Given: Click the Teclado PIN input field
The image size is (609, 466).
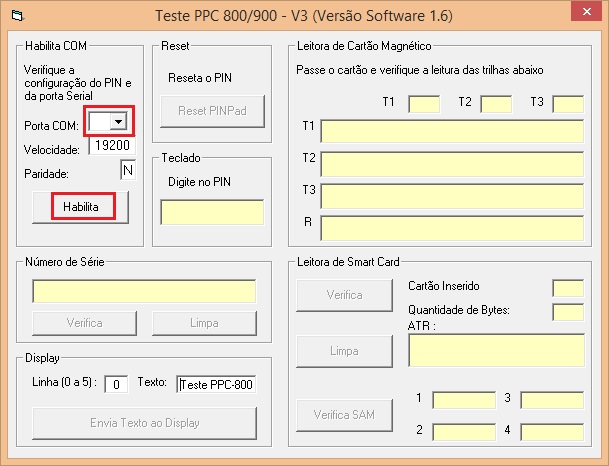Looking at the screenshot, I should click(212, 212).
